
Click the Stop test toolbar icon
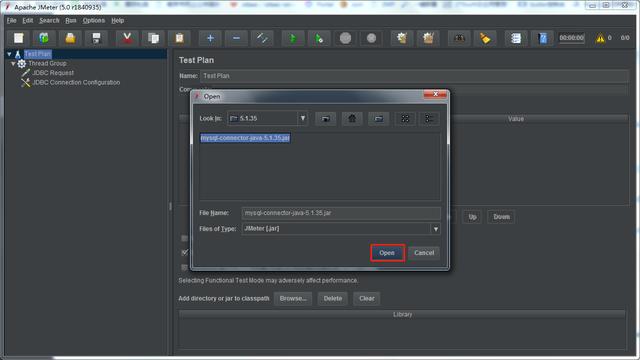[x=345, y=38]
